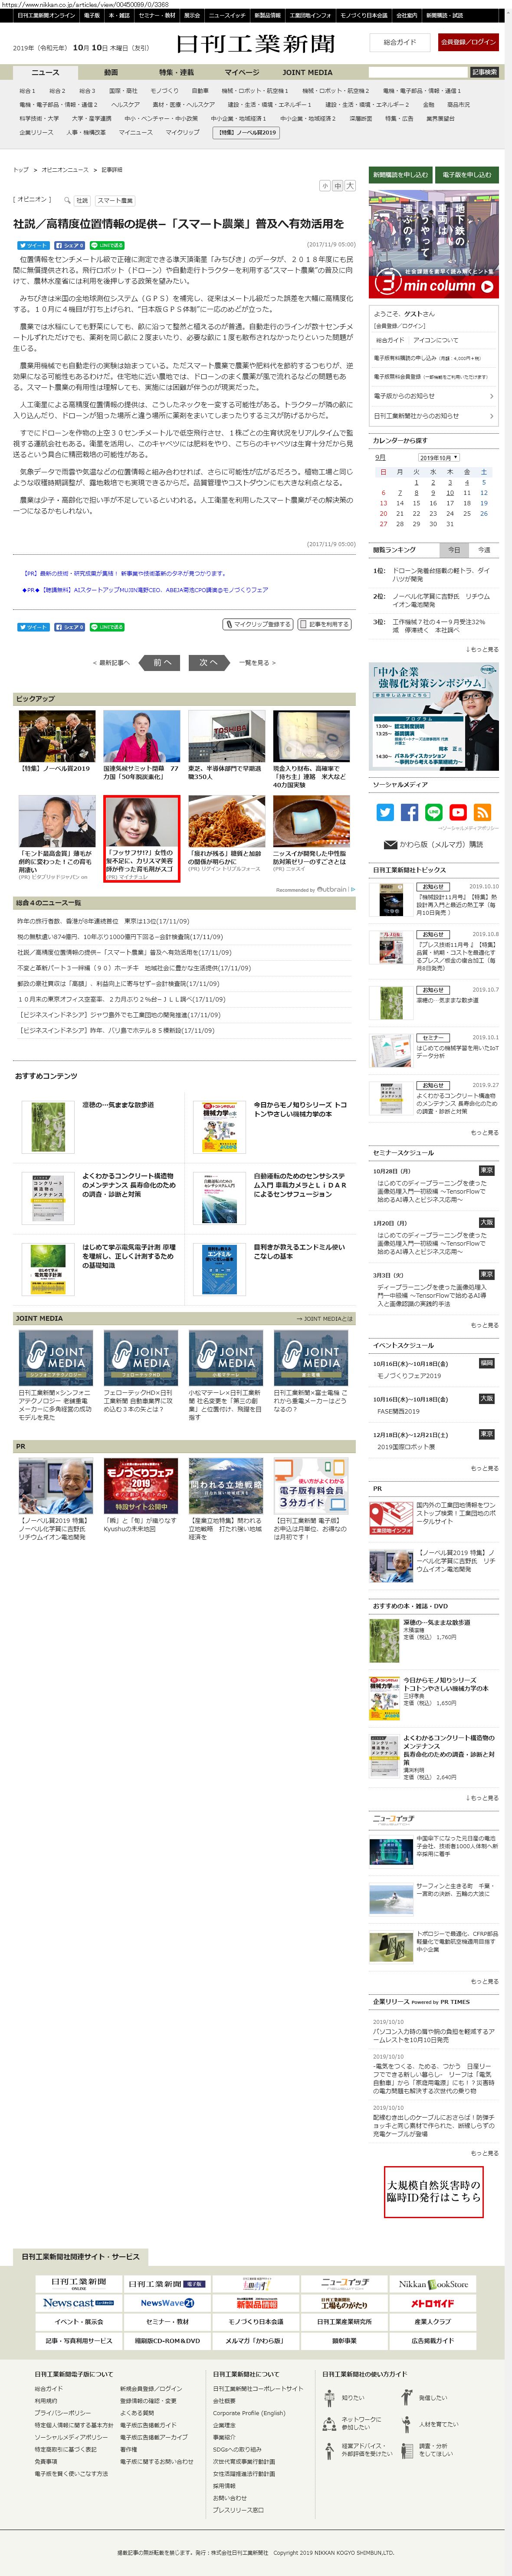Click the 調査・分析 footer icon
This screenshot has height=2576, width=512.
pyautogui.click(x=406, y=2450)
